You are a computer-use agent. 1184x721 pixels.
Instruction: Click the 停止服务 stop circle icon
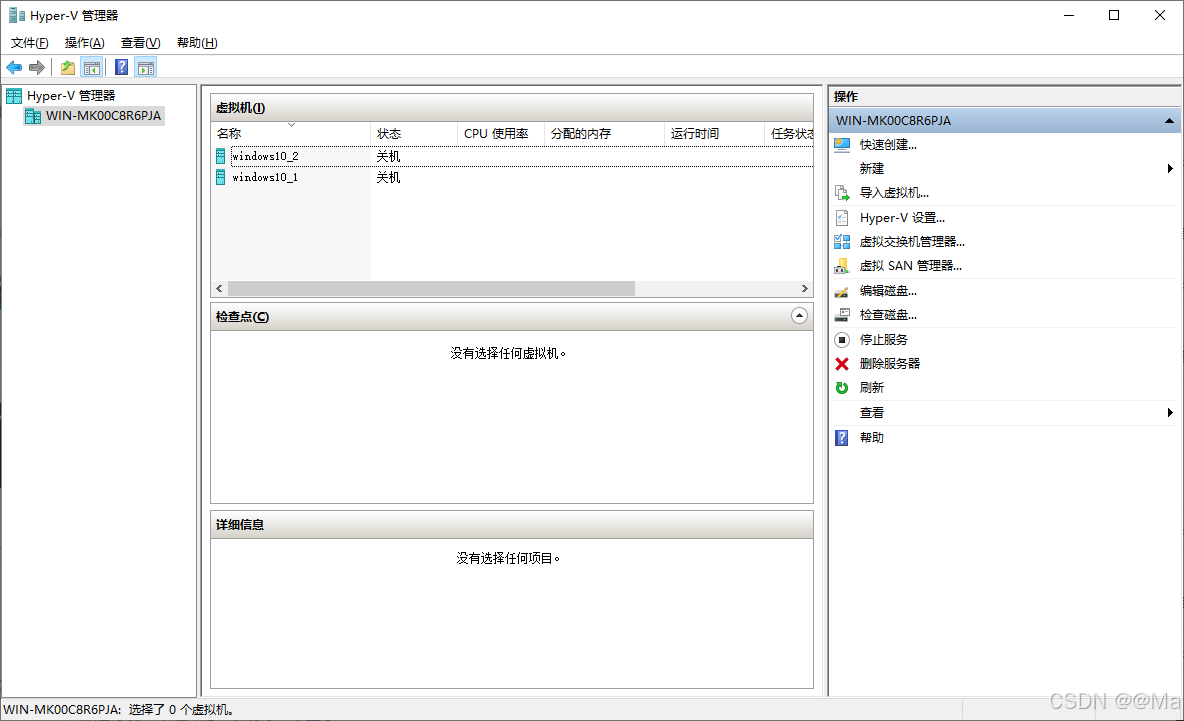(842, 340)
